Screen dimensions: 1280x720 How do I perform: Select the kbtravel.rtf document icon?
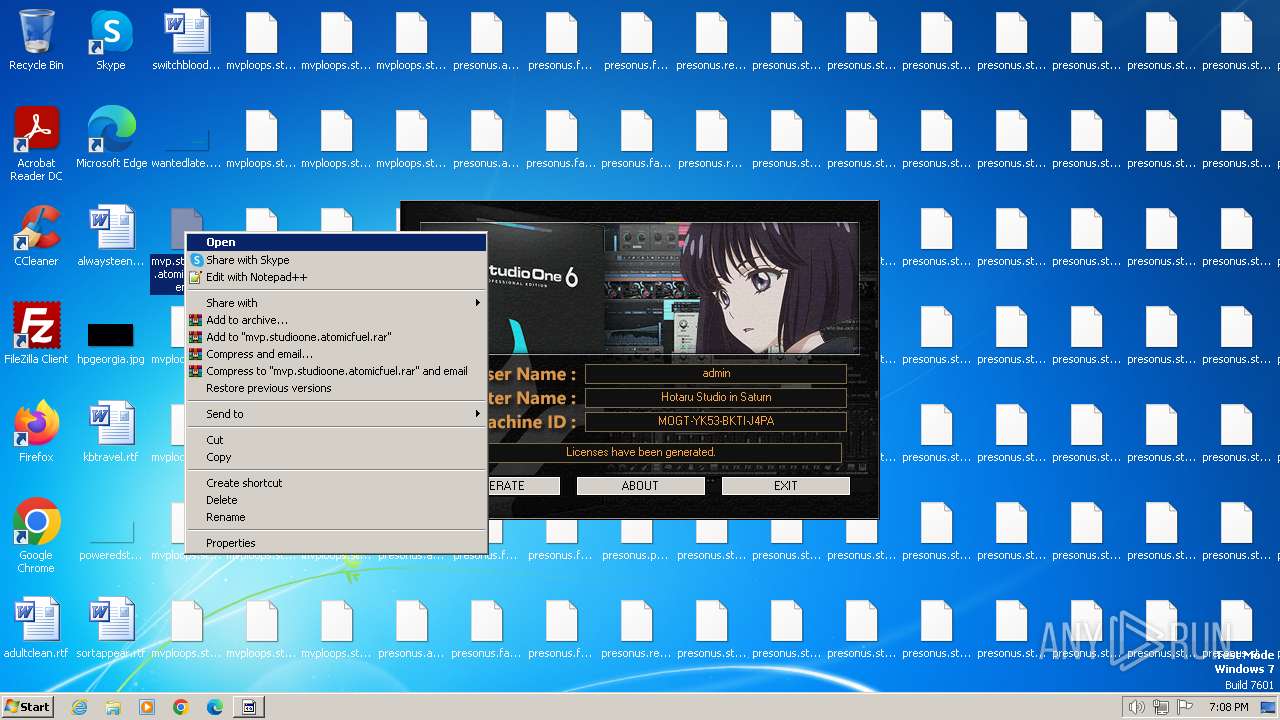(x=111, y=433)
